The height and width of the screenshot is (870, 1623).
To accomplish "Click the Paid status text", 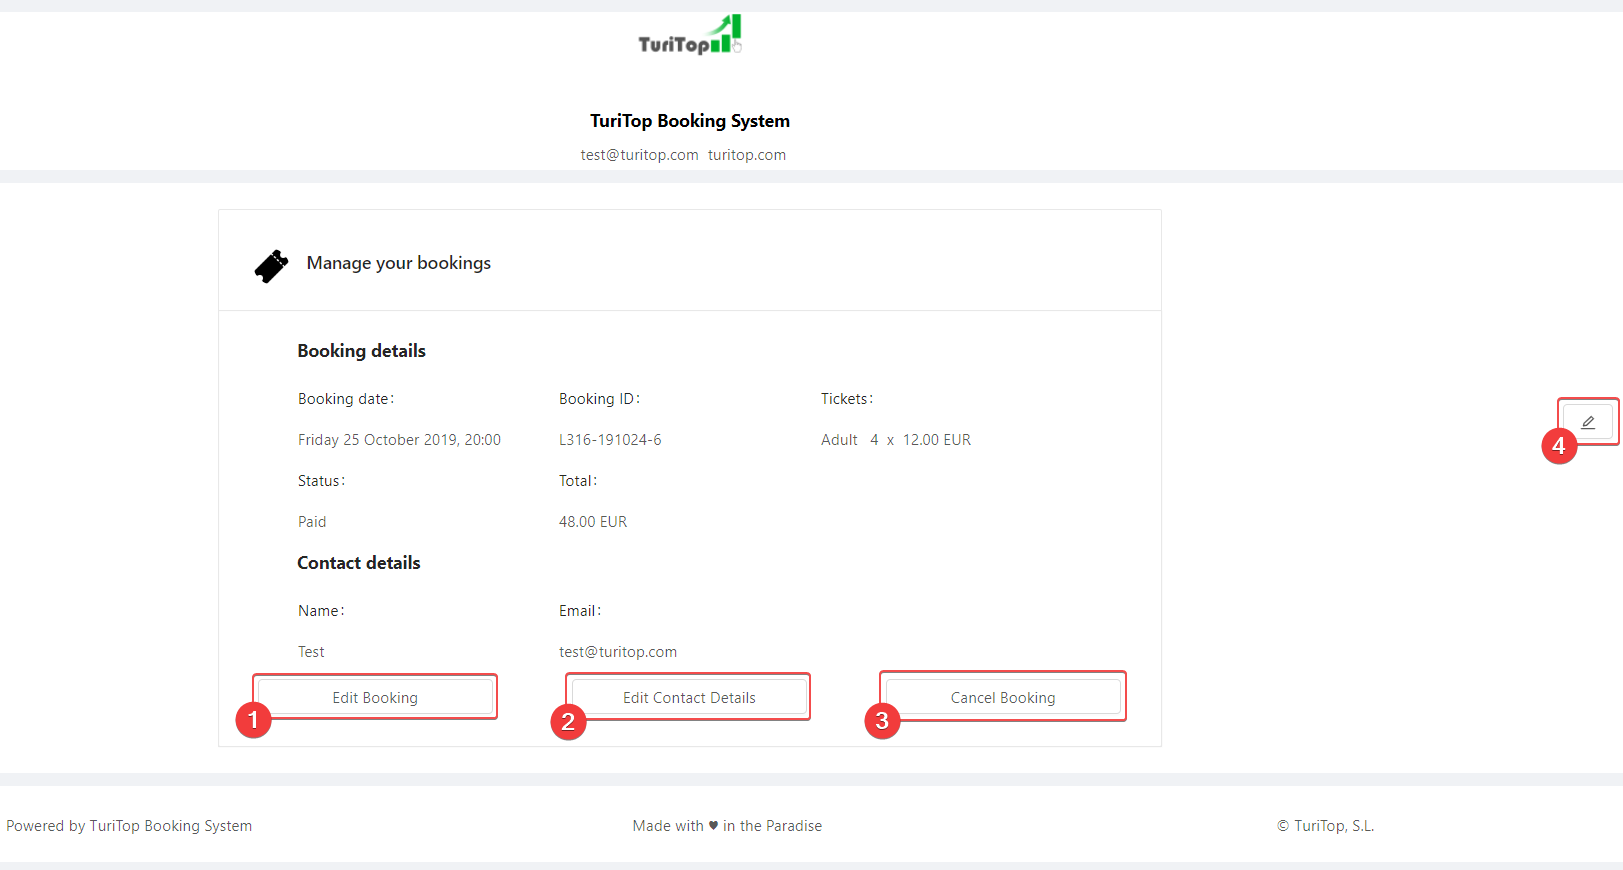I will coord(312,522).
